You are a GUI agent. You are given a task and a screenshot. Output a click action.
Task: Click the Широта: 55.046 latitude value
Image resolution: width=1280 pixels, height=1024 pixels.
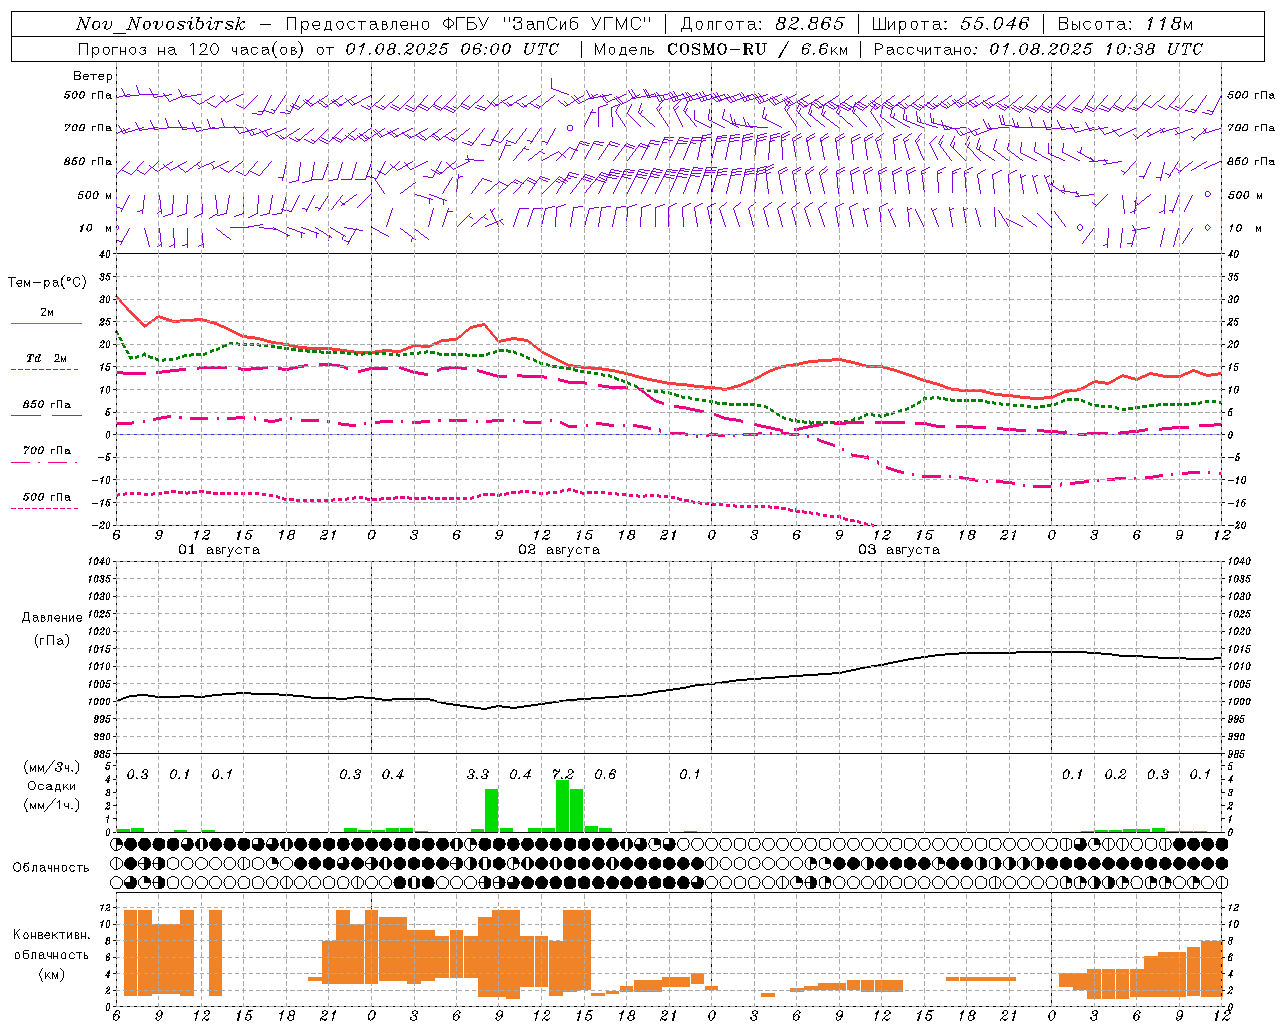[950, 24]
